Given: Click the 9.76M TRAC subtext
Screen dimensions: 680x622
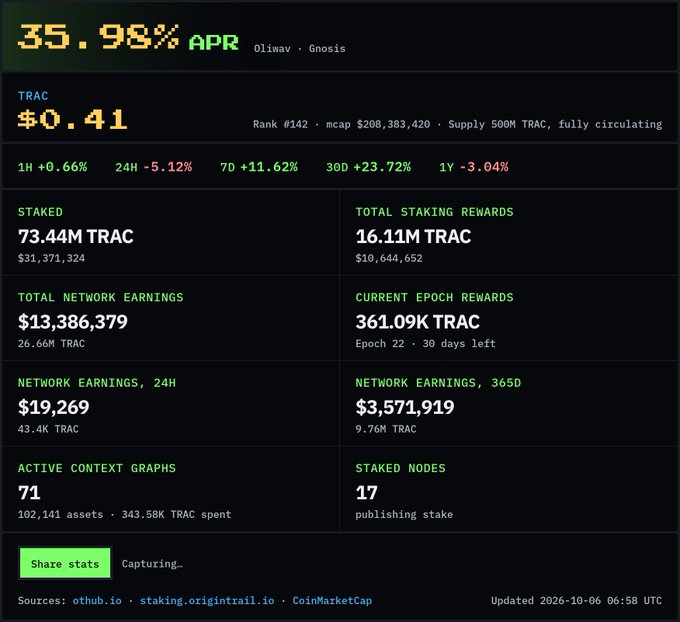Looking at the screenshot, I should point(386,429).
